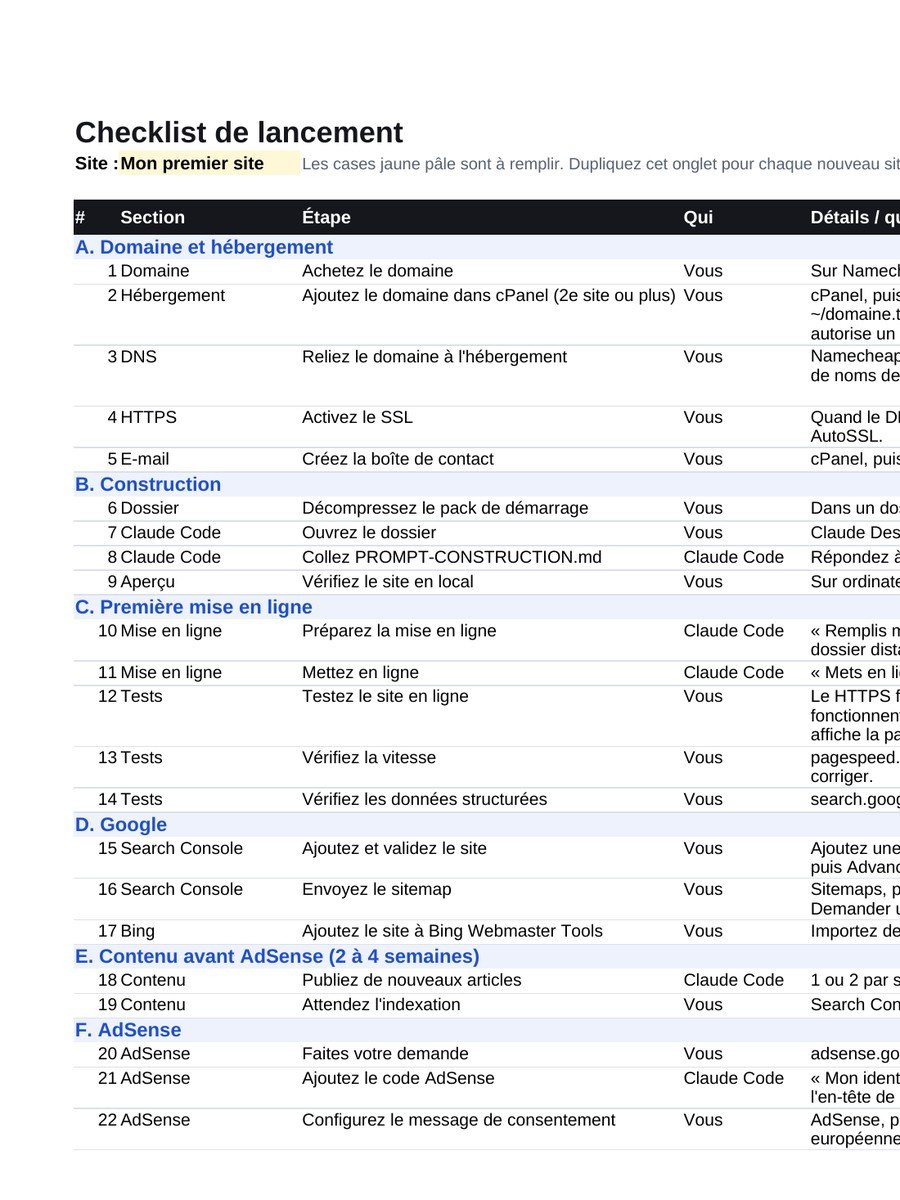This screenshot has height=1200, width=900.
Task: Click 'Configurez le message de consentement' cell
Action: (459, 1120)
